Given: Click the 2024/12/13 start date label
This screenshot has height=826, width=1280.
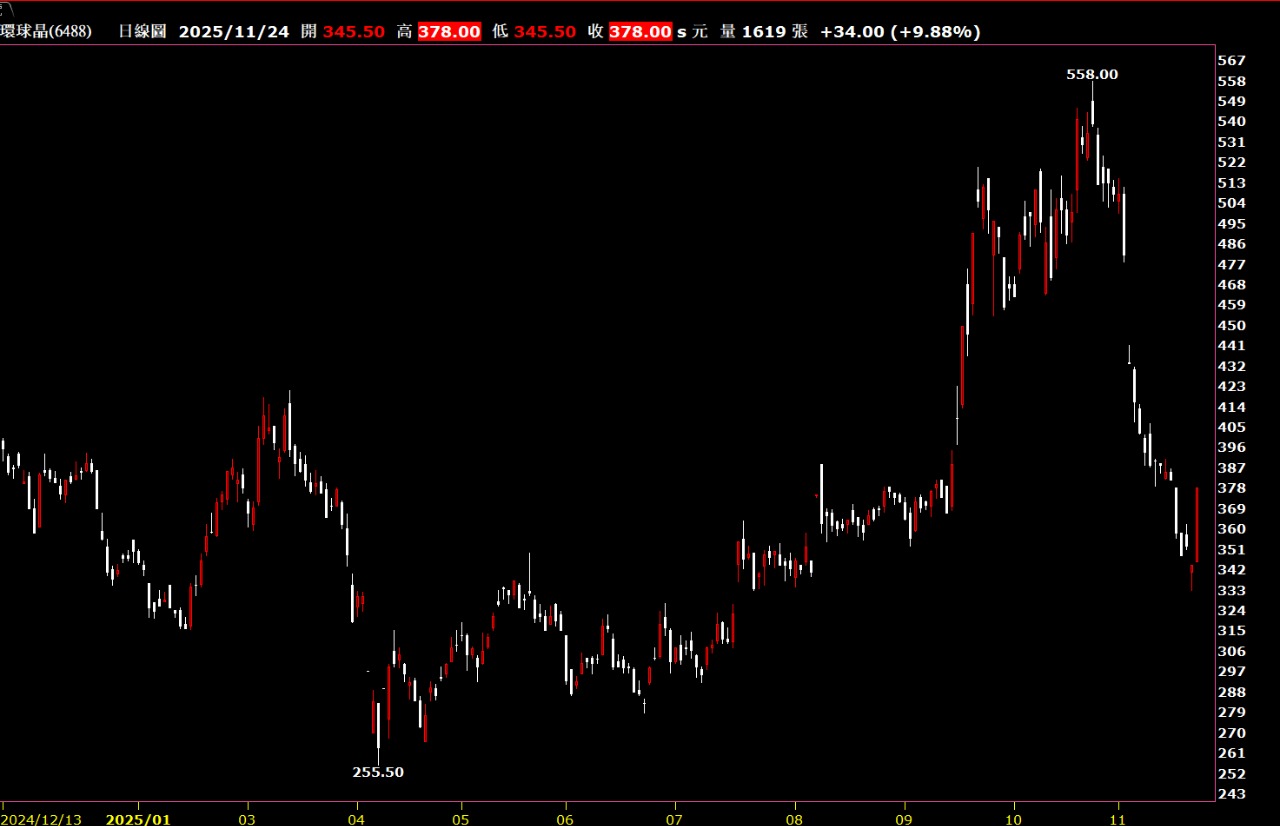Looking at the screenshot, I should pos(43,819).
